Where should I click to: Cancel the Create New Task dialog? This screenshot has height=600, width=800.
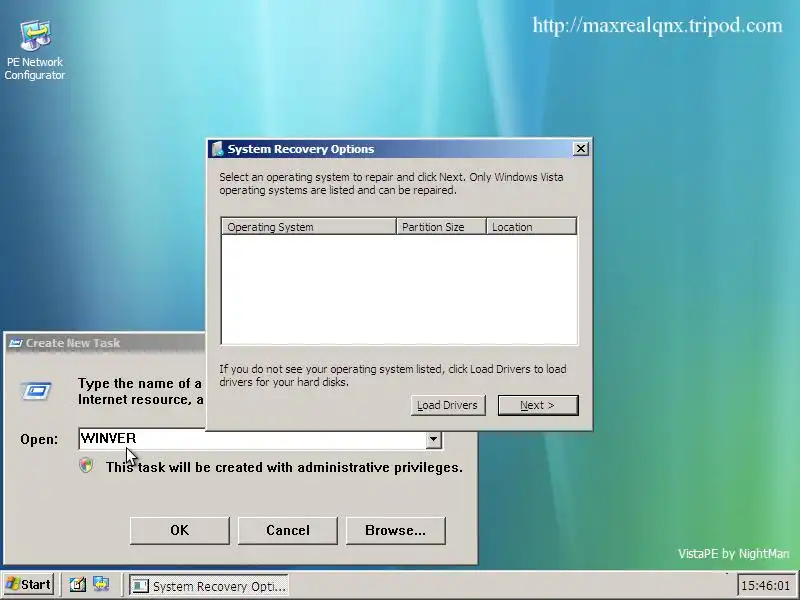pyautogui.click(x=288, y=531)
